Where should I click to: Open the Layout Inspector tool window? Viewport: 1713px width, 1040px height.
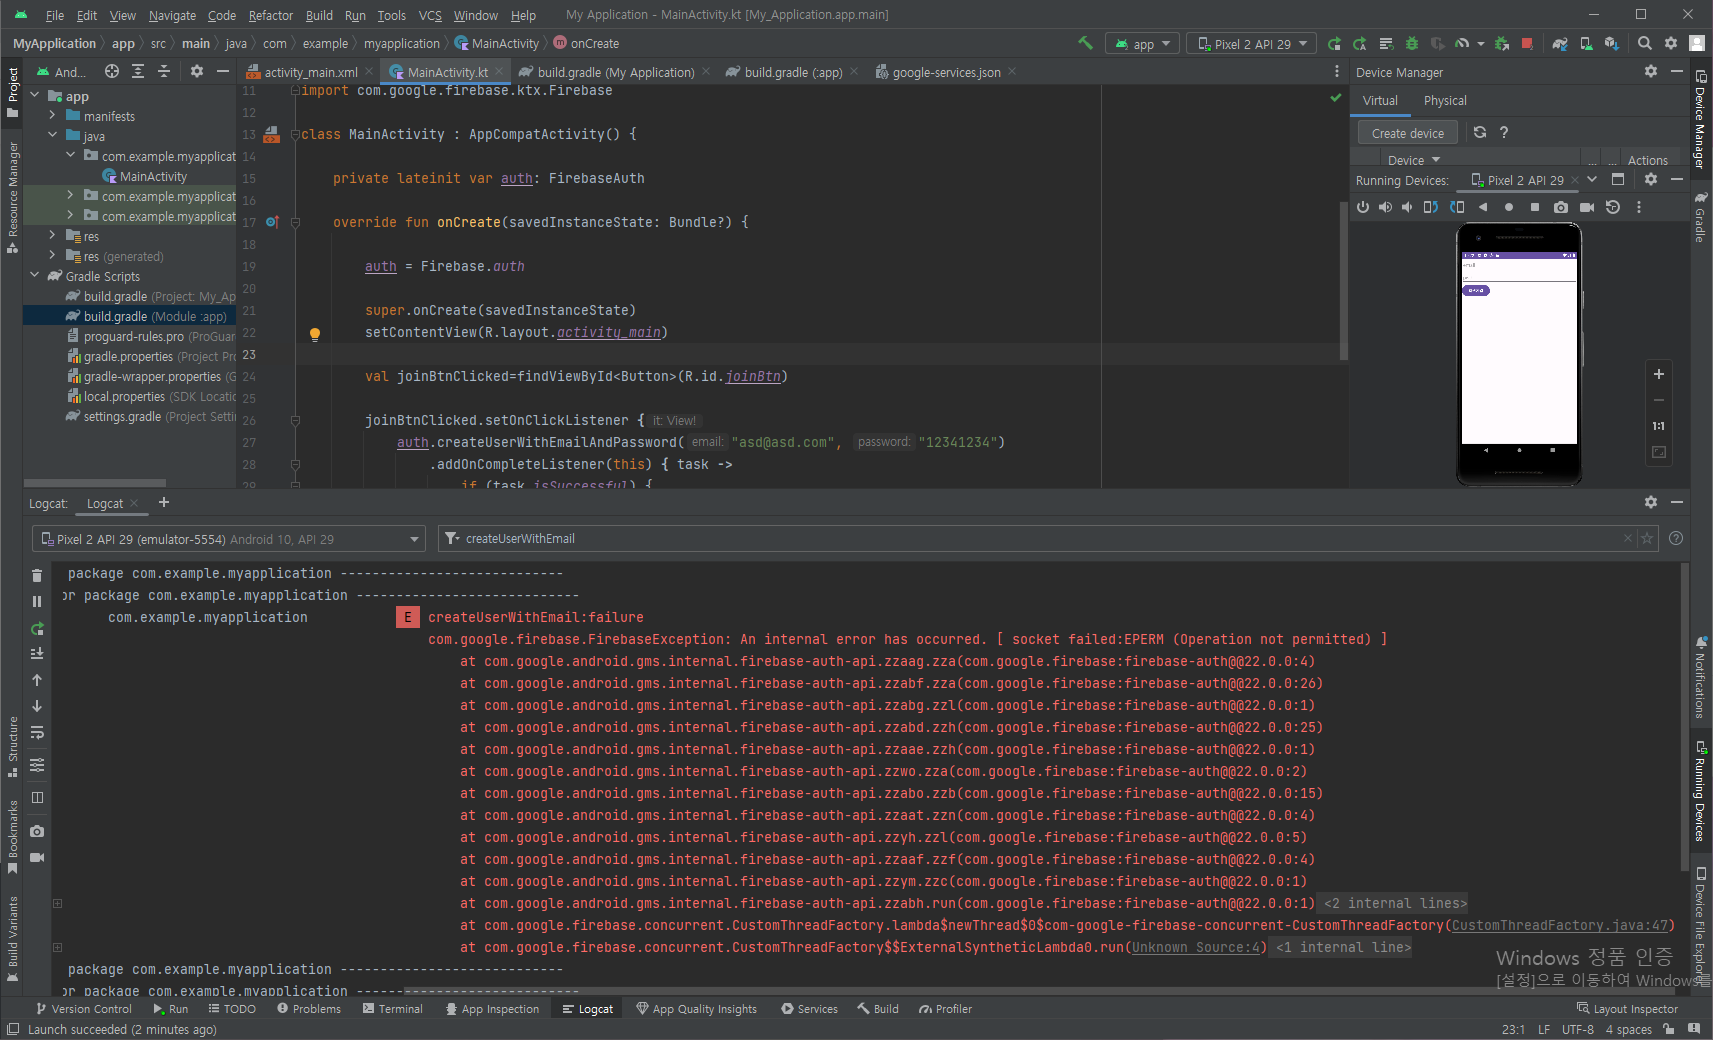click(1627, 1009)
